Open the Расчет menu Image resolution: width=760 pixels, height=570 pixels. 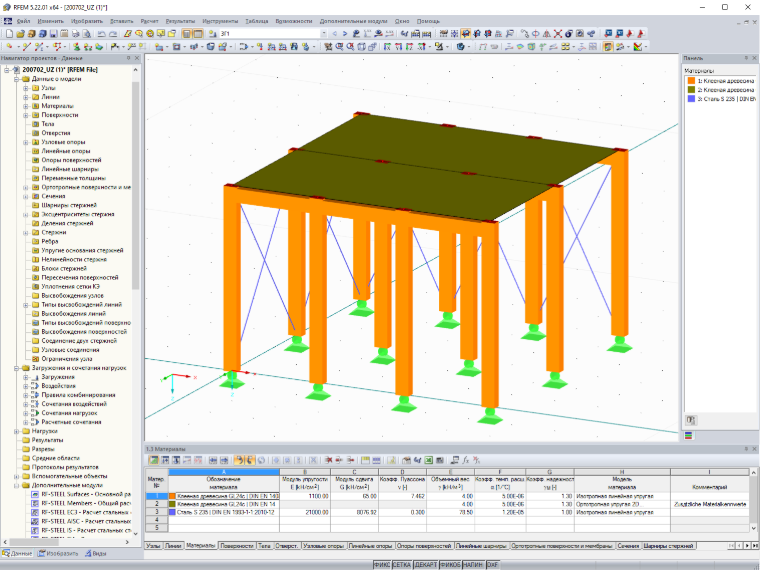149,21
